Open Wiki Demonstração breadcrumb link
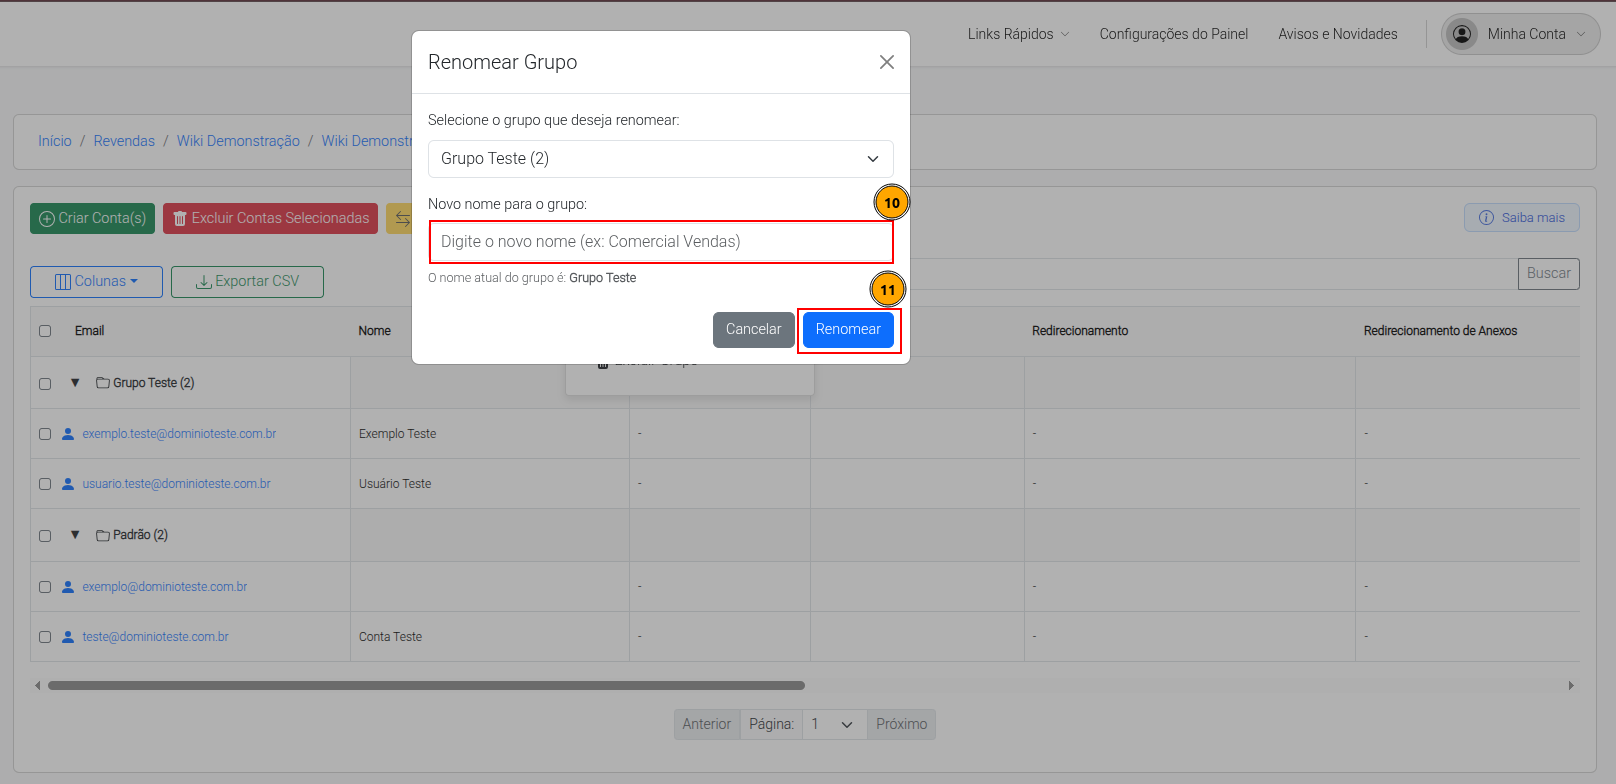 point(238,141)
